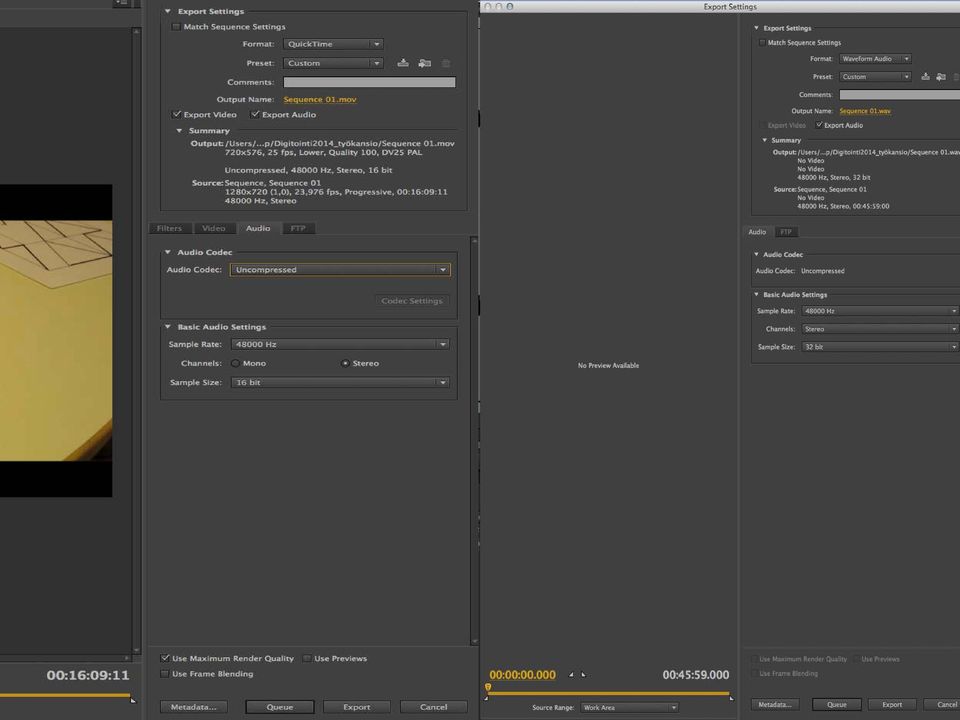This screenshot has height=720, width=960.
Task: Open the Sample Size dropdown showing 32 bit
Action: click(880, 347)
